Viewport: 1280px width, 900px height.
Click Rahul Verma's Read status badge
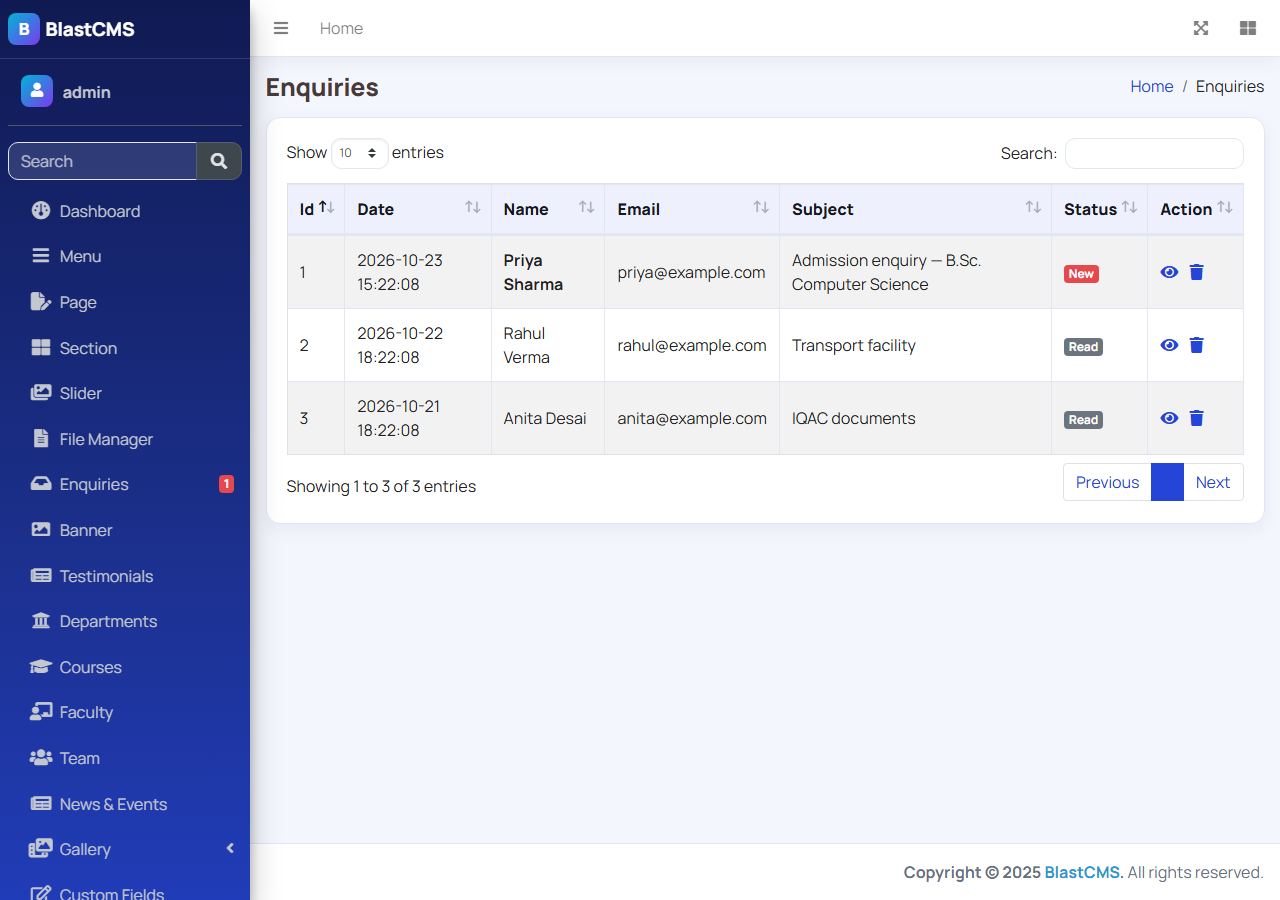(x=1083, y=347)
